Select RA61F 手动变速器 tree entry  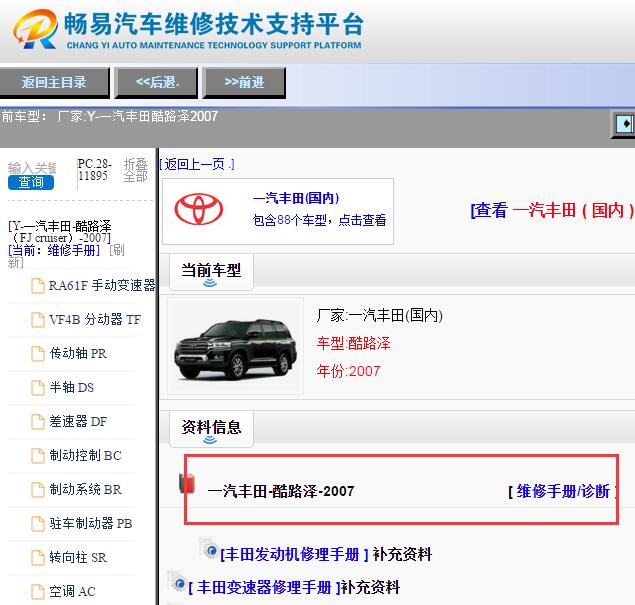(x=102, y=285)
